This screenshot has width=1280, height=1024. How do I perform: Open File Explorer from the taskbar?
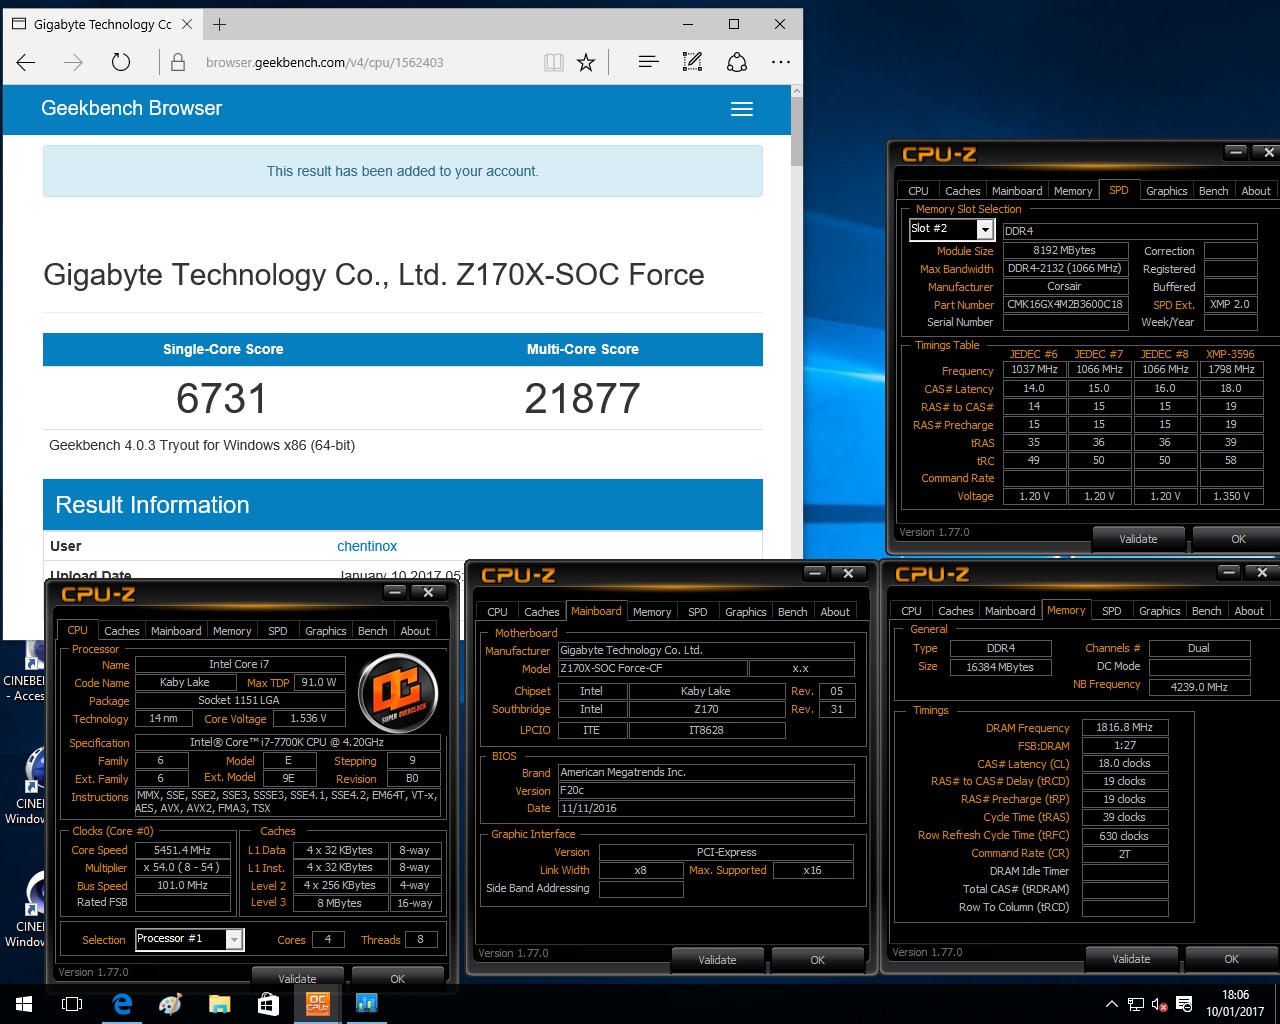pyautogui.click(x=220, y=1004)
